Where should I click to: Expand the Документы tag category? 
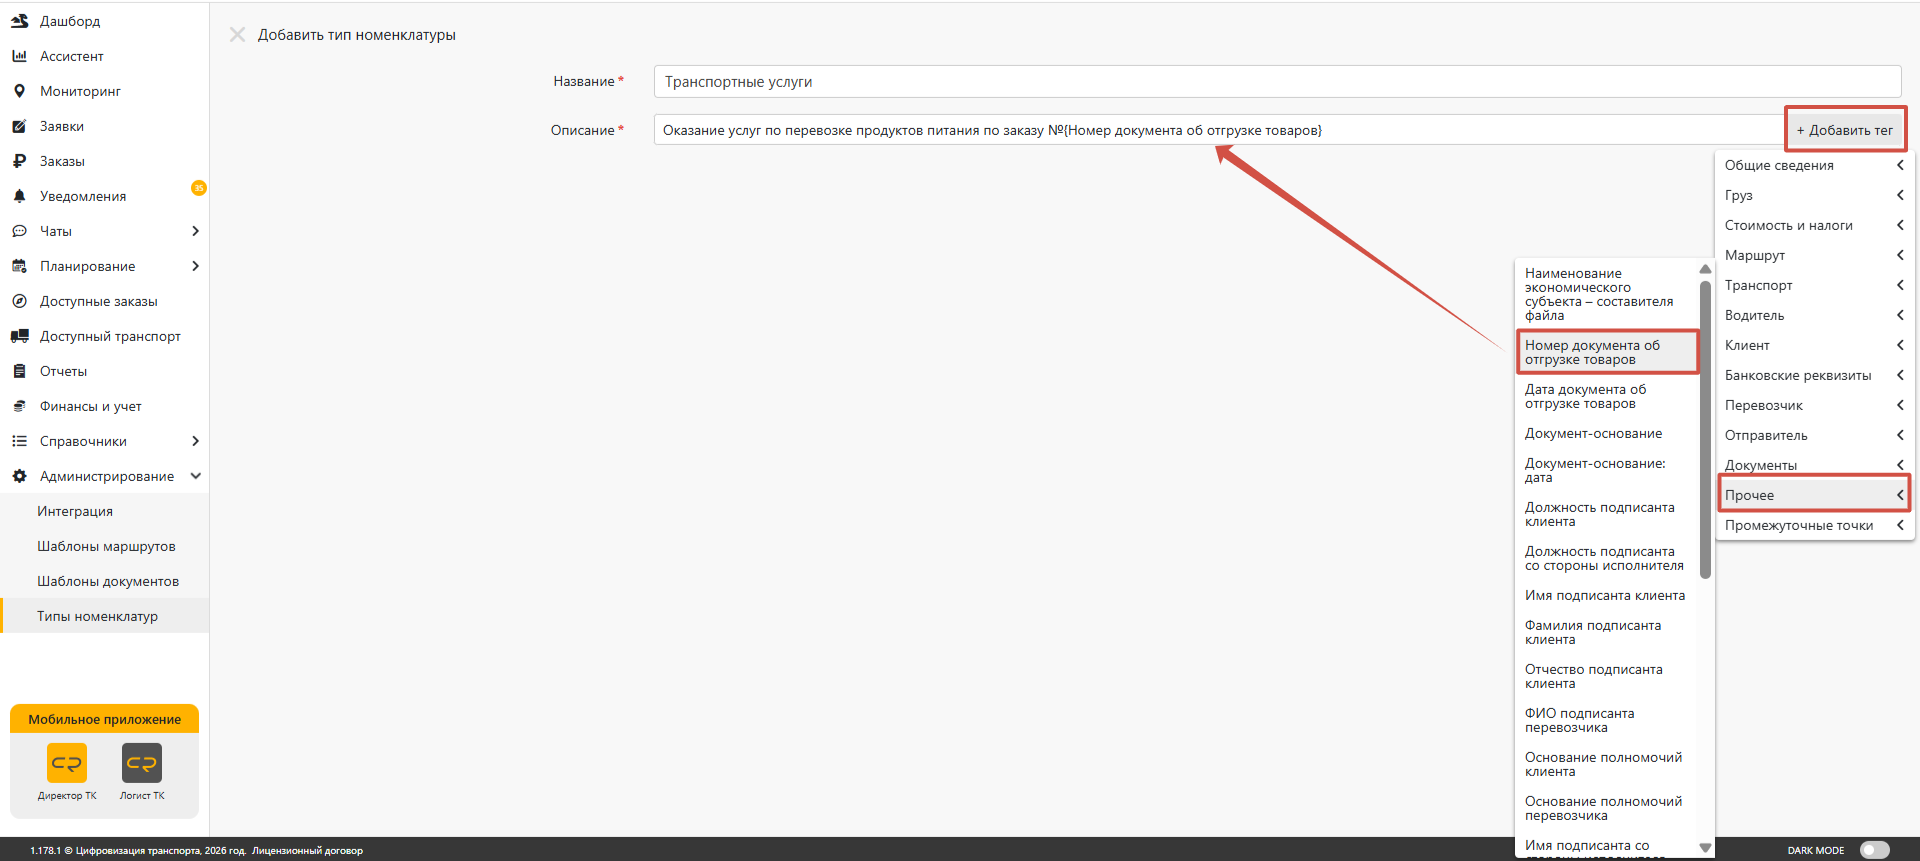tap(1815, 465)
